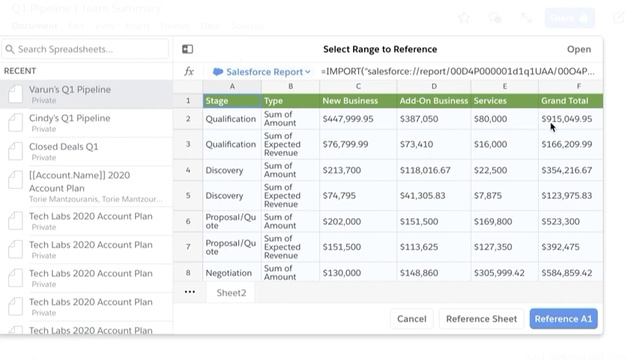Select column F header
This screenshot has height=360, width=640.
pyautogui.click(x=571, y=87)
